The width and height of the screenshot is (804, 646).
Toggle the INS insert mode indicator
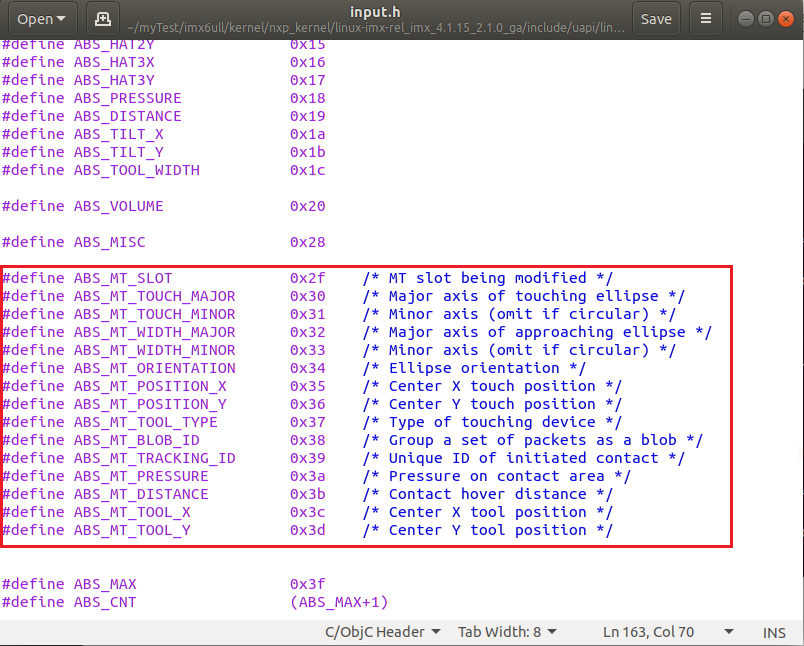point(774,633)
